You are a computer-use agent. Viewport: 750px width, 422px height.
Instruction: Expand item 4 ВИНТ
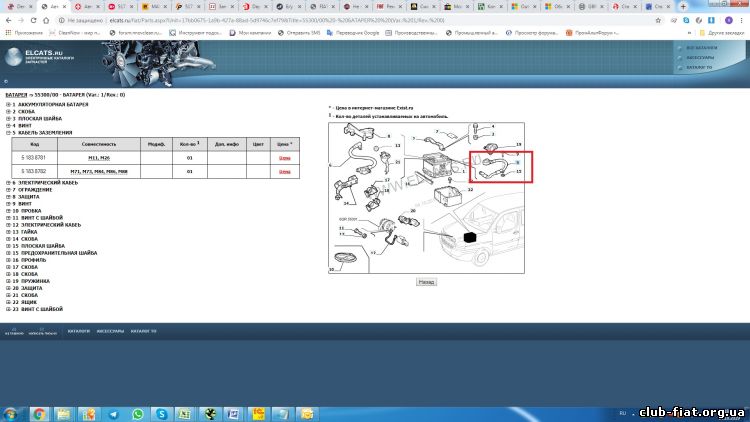click(8, 125)
